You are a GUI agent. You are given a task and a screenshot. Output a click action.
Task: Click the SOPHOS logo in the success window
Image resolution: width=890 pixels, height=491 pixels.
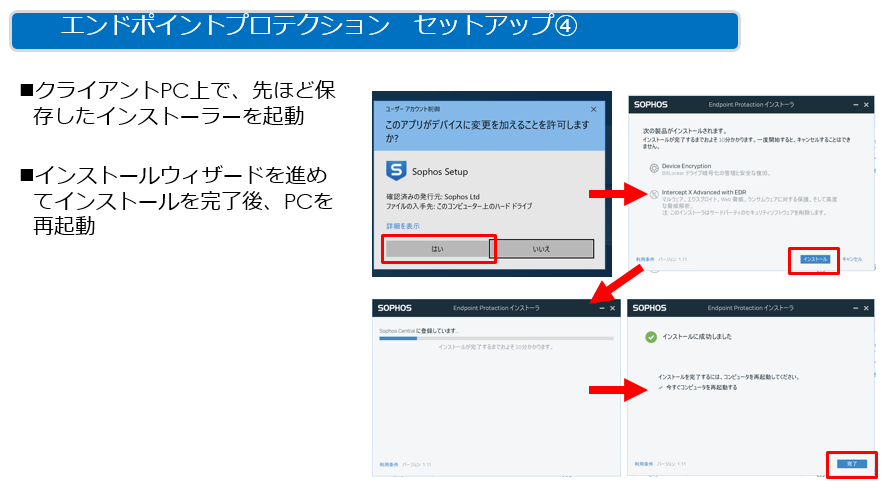point(649,308)
